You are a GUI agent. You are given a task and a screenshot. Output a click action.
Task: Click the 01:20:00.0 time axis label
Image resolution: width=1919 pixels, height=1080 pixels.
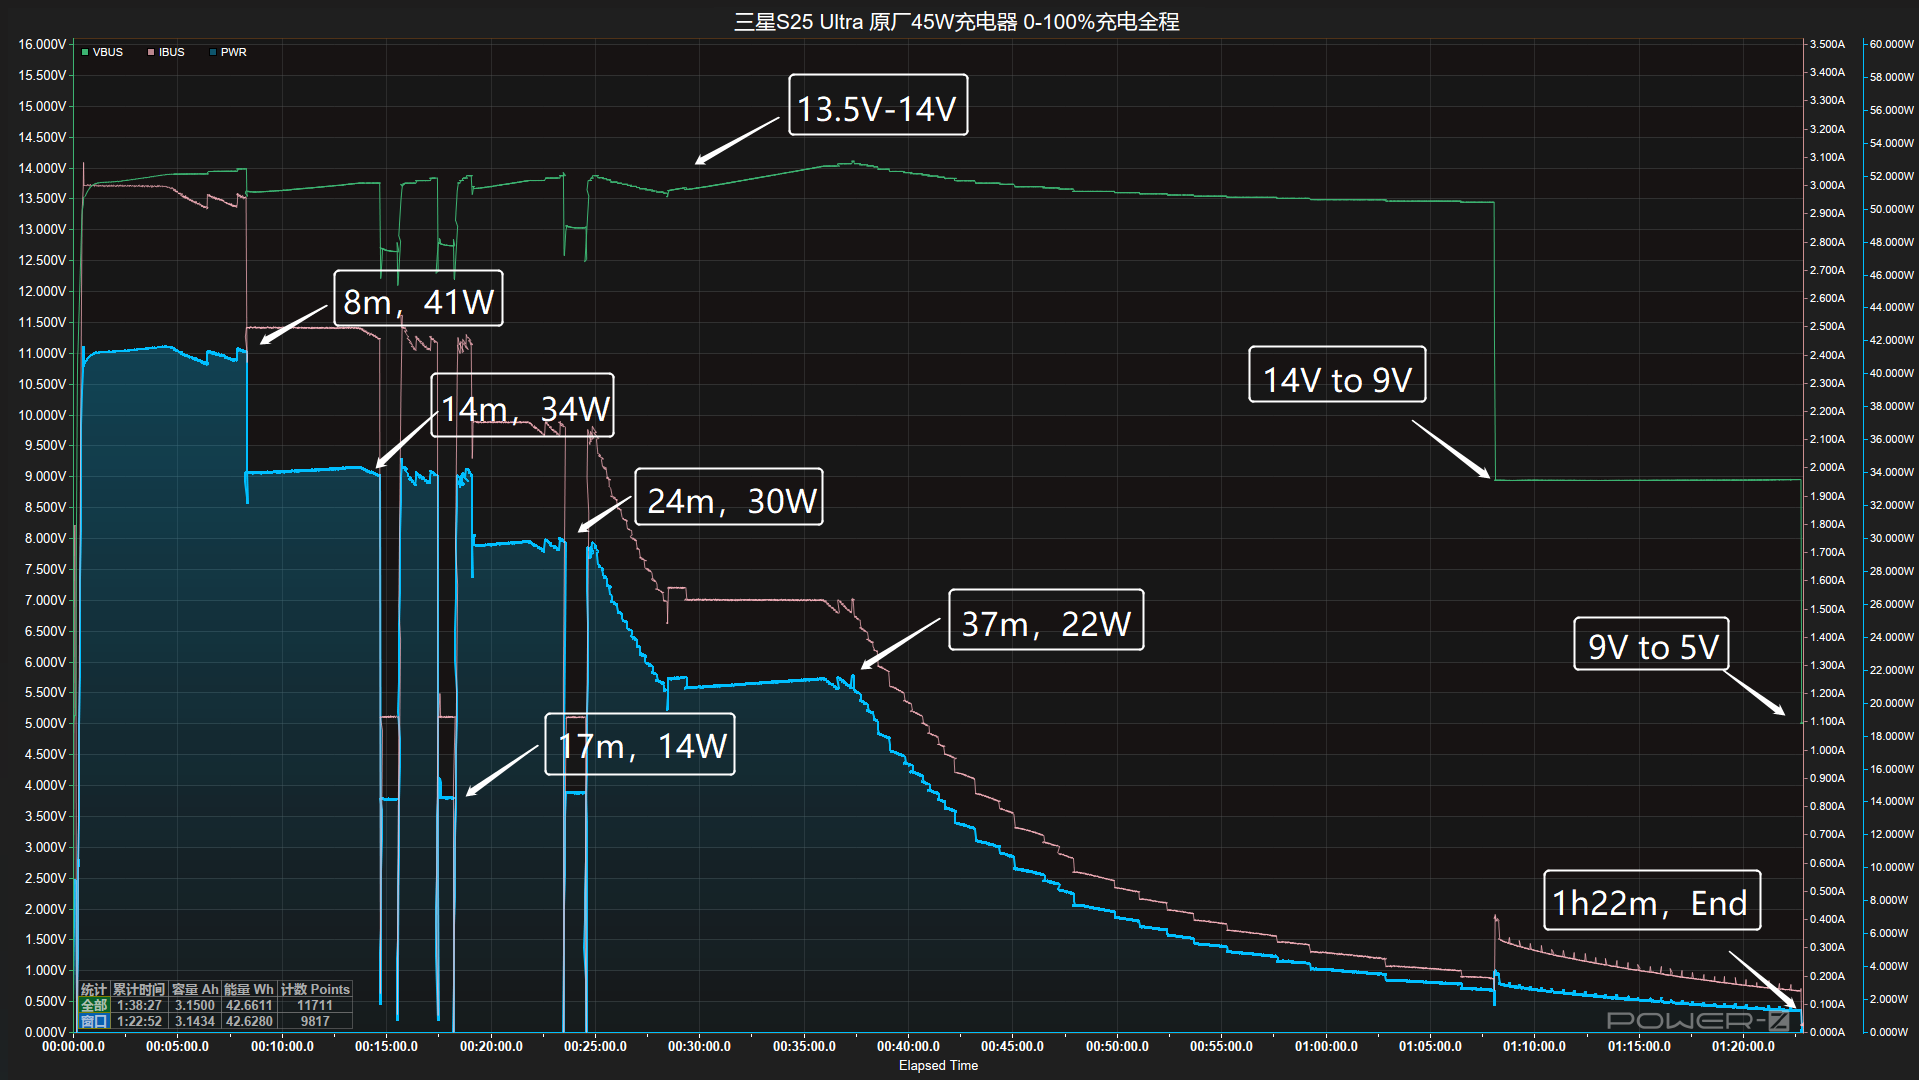[1743, 1046]
